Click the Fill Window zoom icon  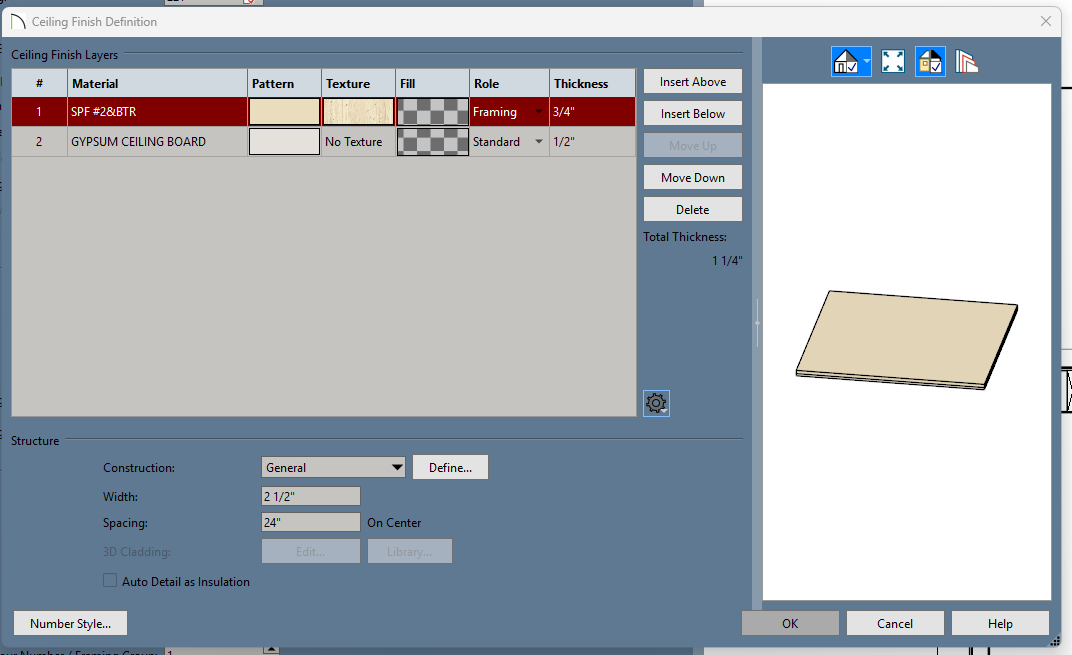[x=893, y=62]
